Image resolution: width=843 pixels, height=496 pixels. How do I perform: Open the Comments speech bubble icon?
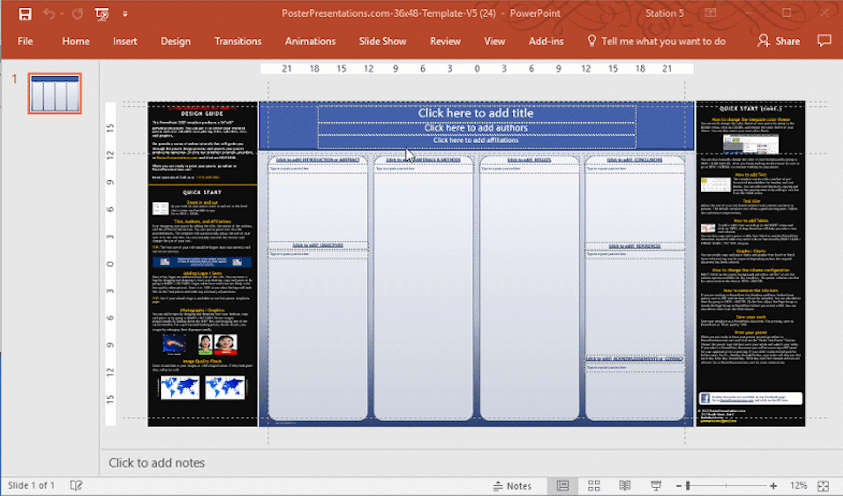[824, 41]
